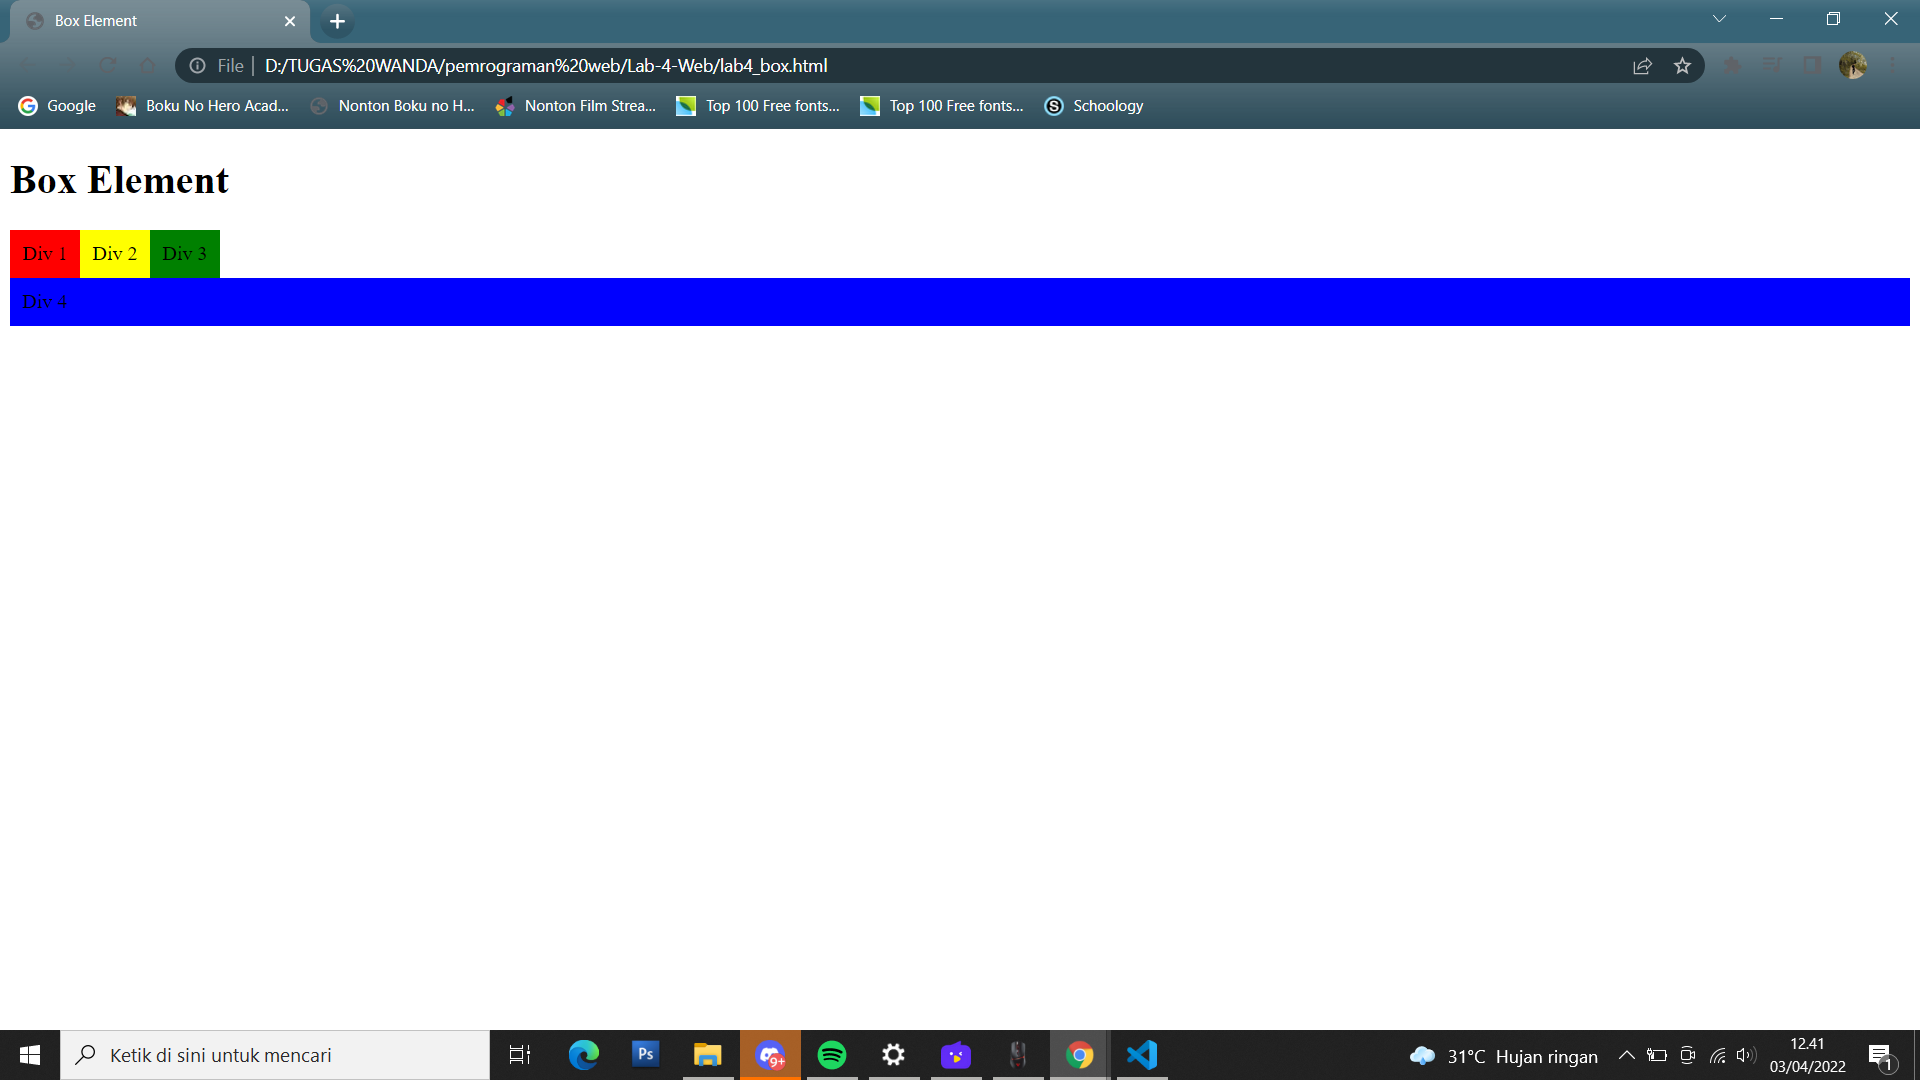Open File Explorer from the taskbar
Viewport: 1920px width, 1080px height.
707,1055
